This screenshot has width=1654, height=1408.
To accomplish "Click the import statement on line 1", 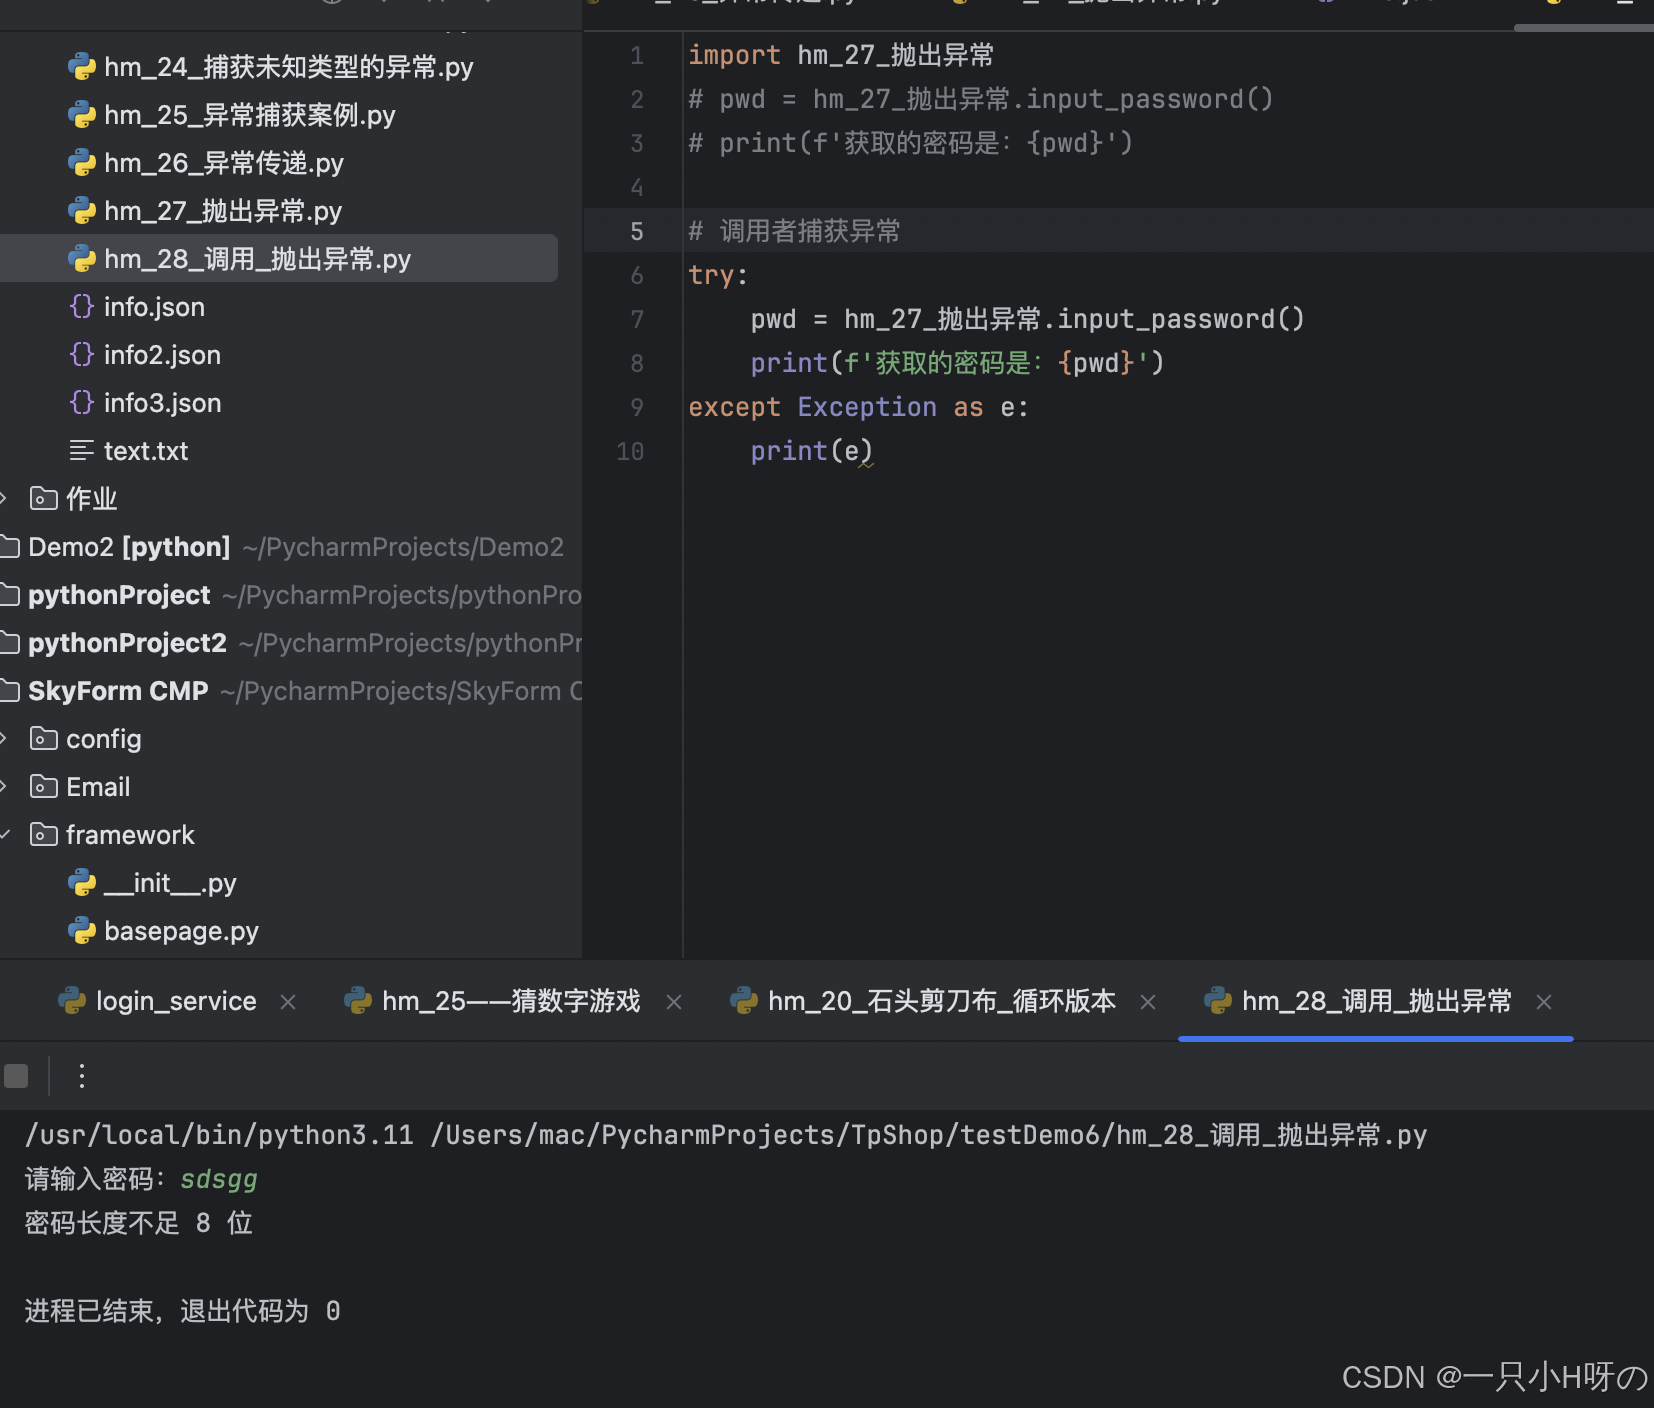I will (841, 55).
